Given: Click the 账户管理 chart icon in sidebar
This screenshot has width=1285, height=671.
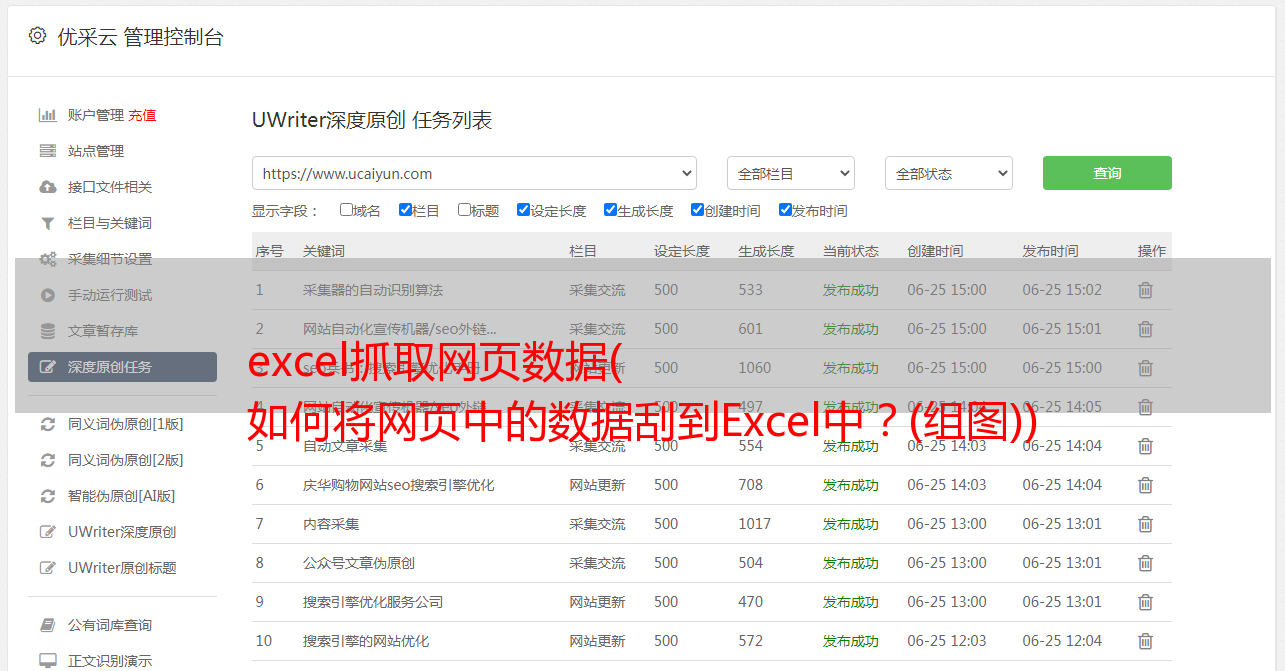Looking at the screenshot, I should 47,115.
